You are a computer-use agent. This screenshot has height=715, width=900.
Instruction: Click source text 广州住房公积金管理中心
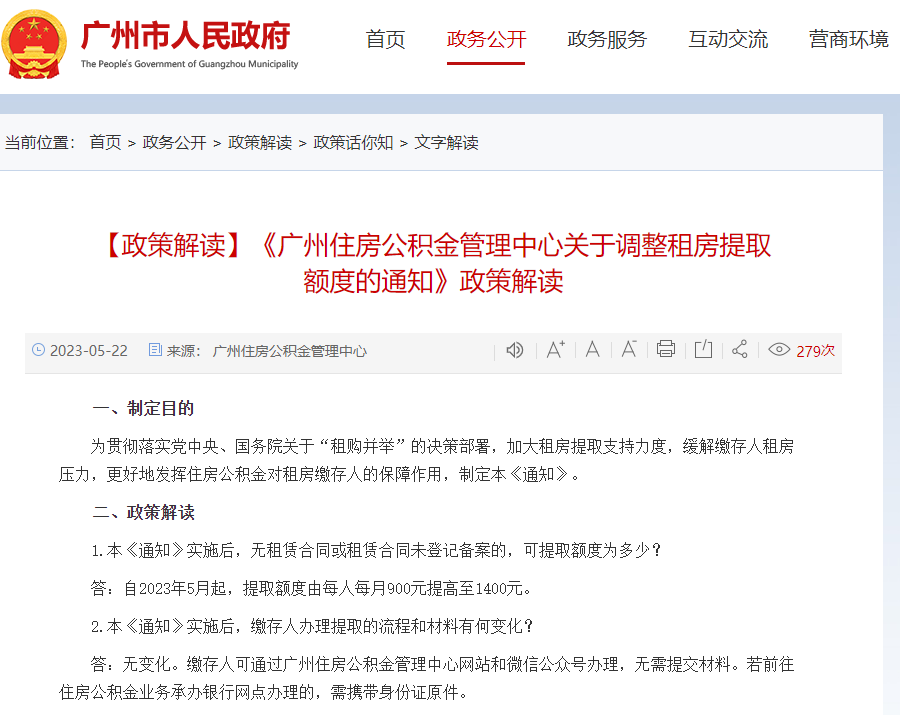point(289,351)
